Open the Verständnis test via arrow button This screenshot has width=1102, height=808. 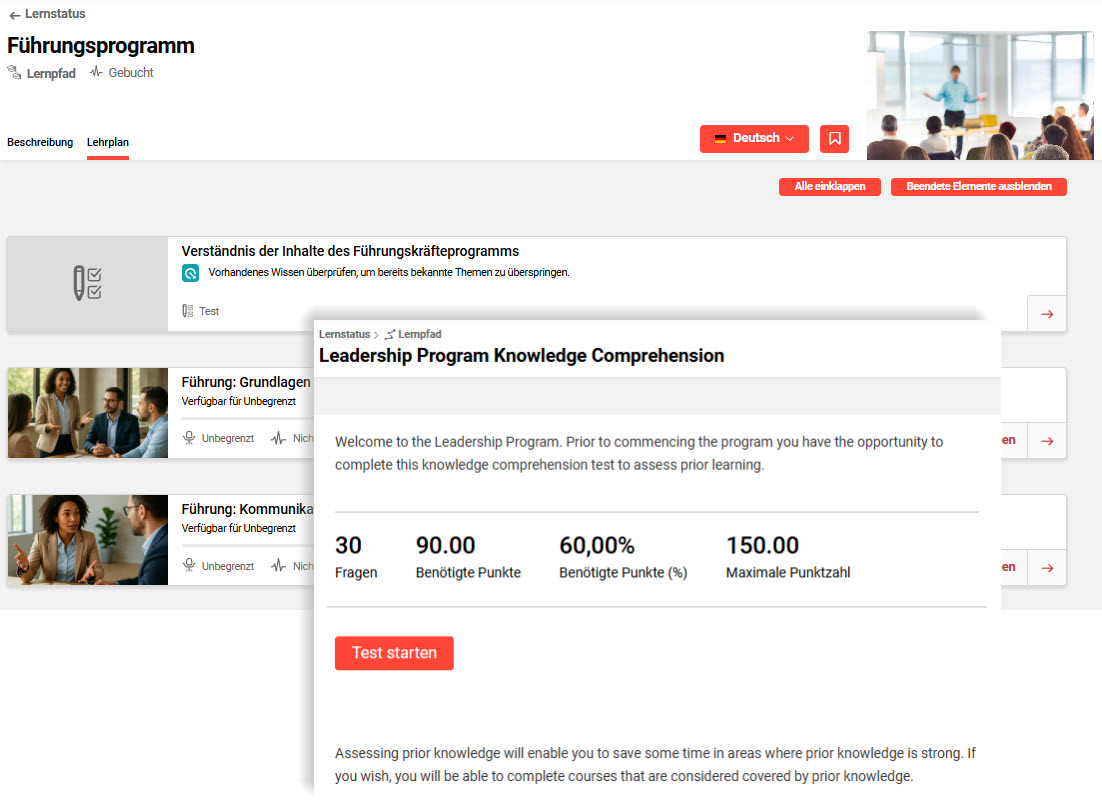click(1046, 314)
